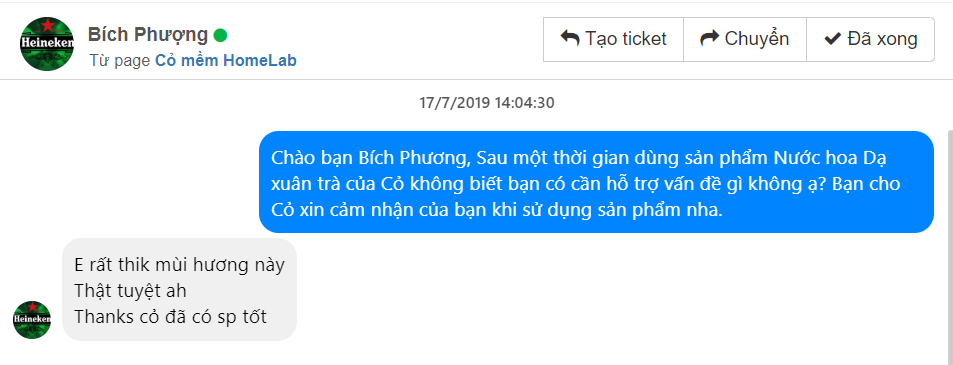Screen dimensions: 953x365
Task: Click the line "Thật tuyệt ah"
Action: (x=130, y=291)
